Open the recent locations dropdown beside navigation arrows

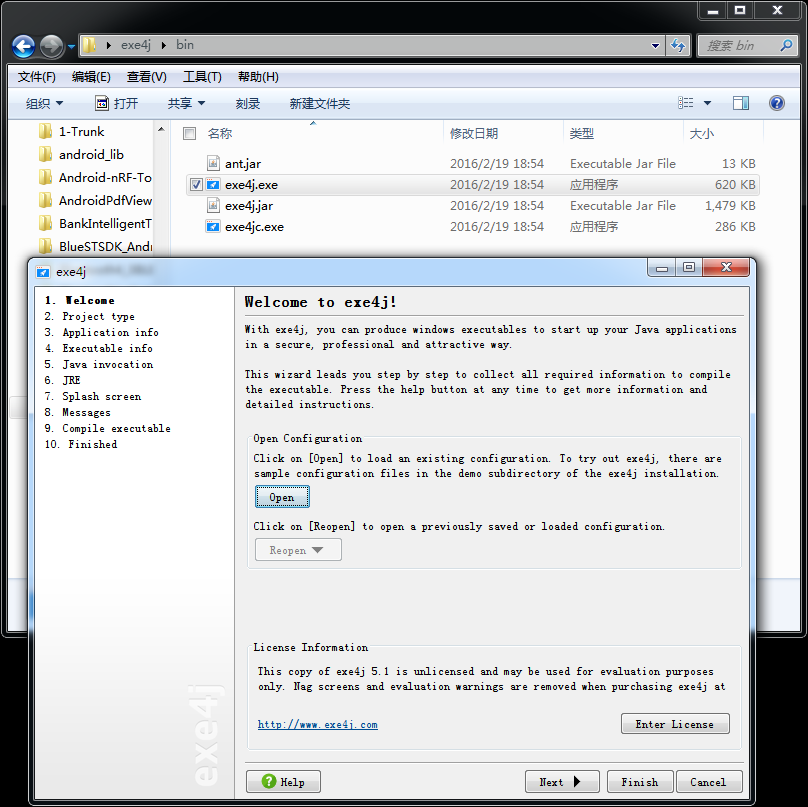(x=71, y=46)
